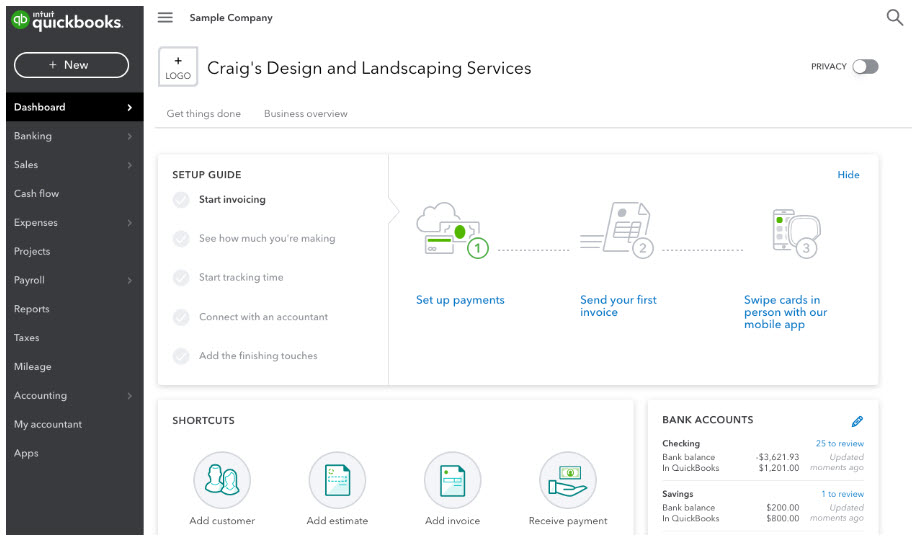Click the QuickBooks logo
Viewport: 912px width, 542px height.
[67, 20]
